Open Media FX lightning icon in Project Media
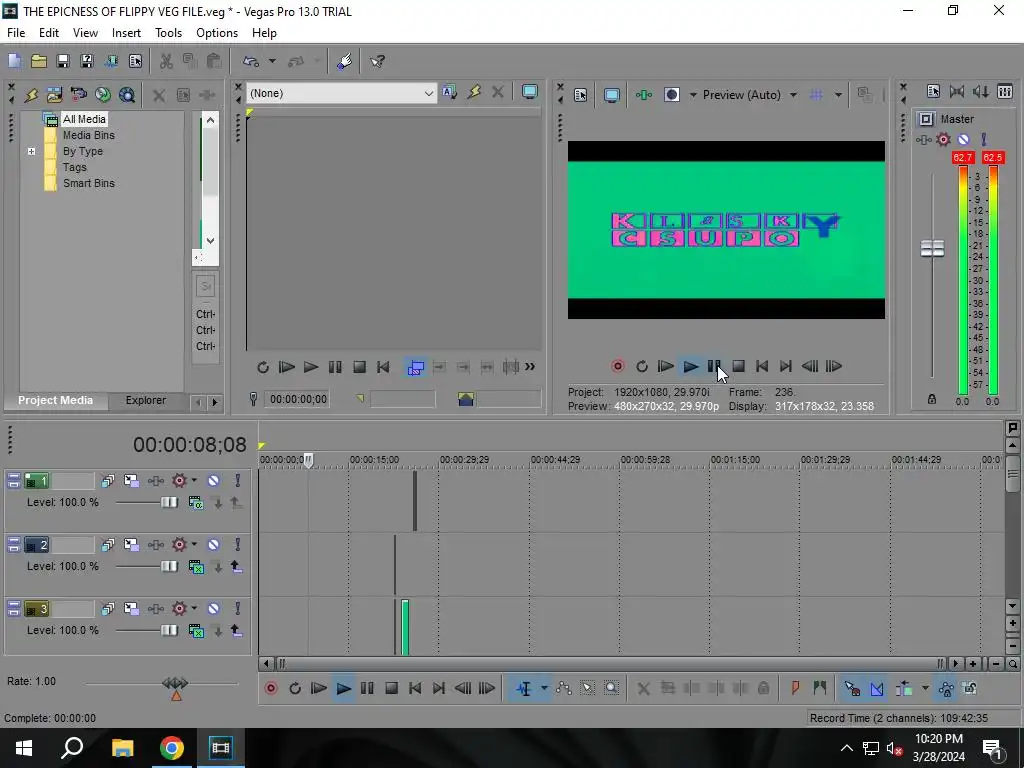The image size is (1024, 768). click(x=31, y=95)
